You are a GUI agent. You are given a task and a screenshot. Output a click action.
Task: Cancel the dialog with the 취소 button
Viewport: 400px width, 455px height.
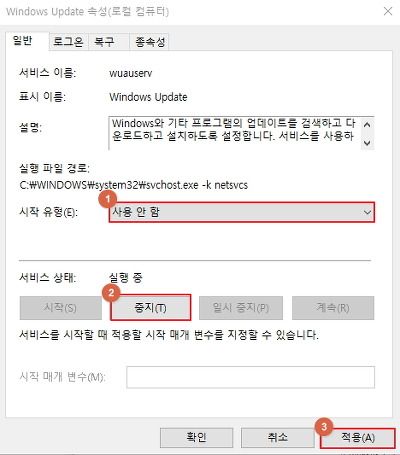[277, 438]
